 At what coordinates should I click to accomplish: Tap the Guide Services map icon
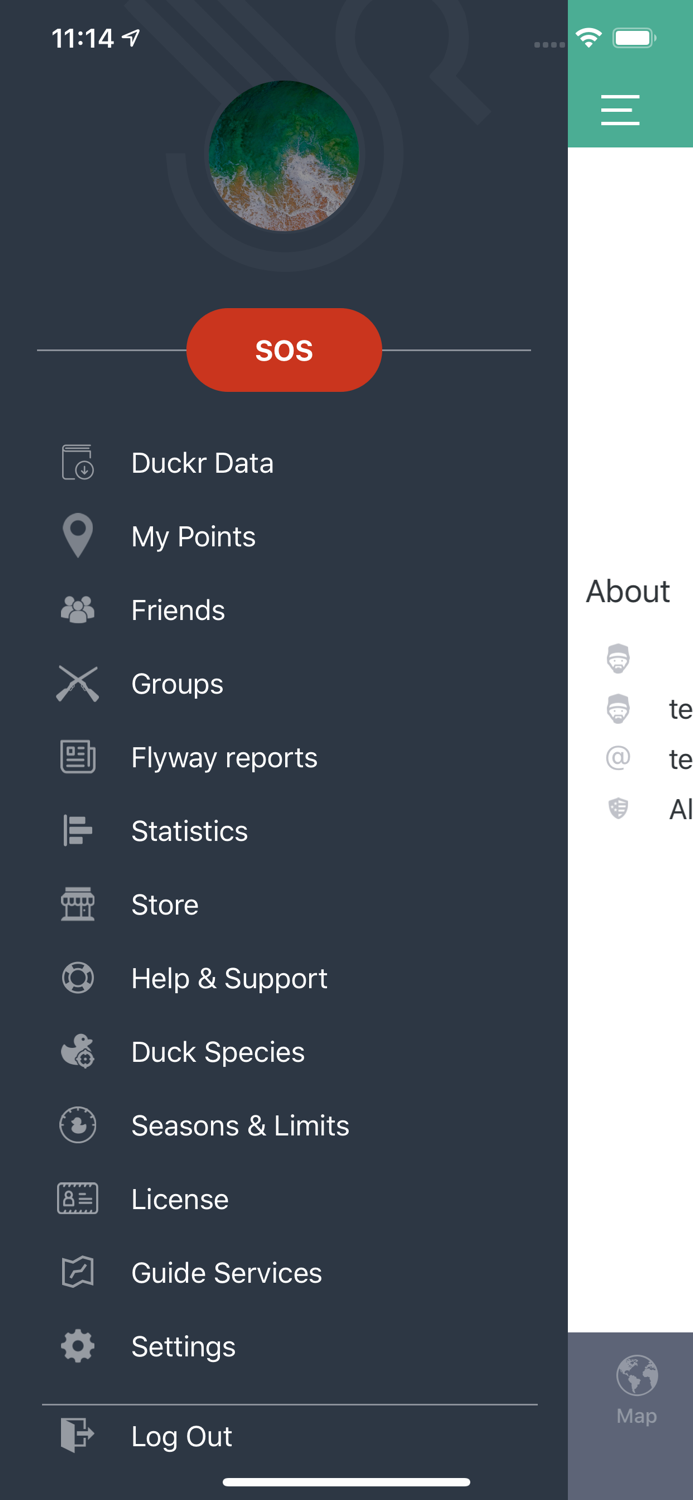(x=77, y=1272)
